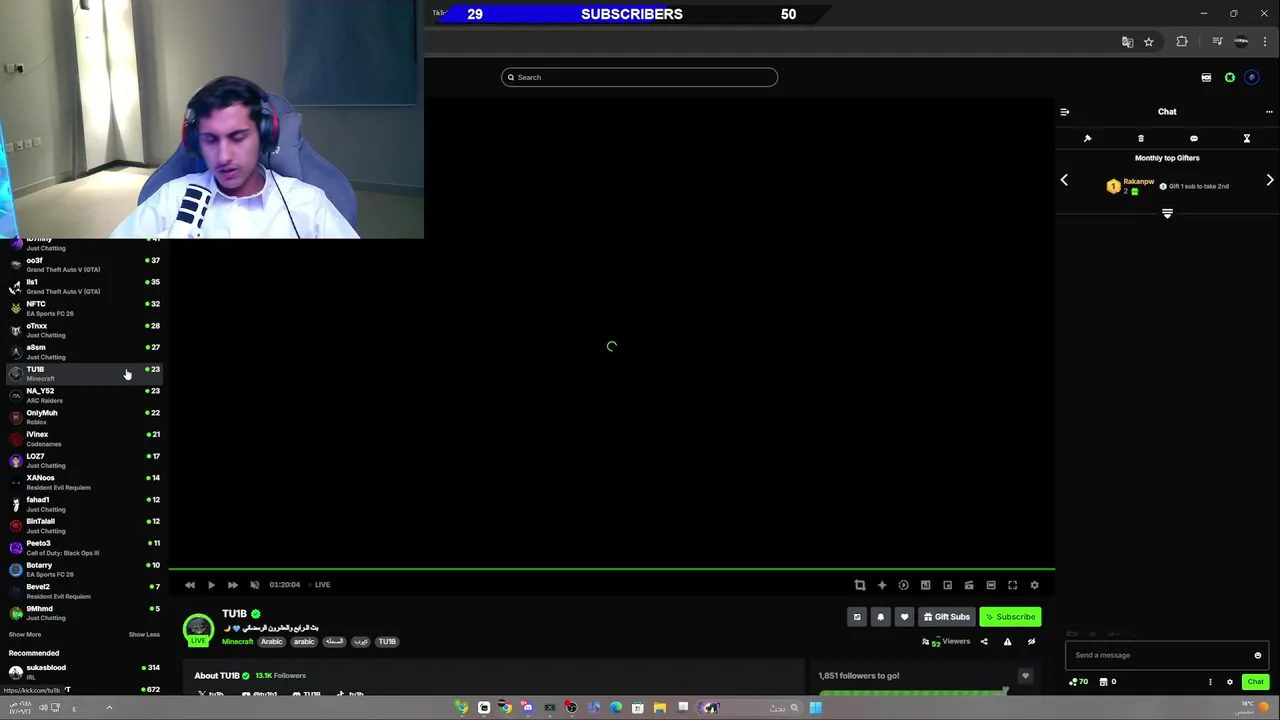Open chat settings gear icon
This screenshot has height=720, width=1280.
click(x=1230, y=682)
